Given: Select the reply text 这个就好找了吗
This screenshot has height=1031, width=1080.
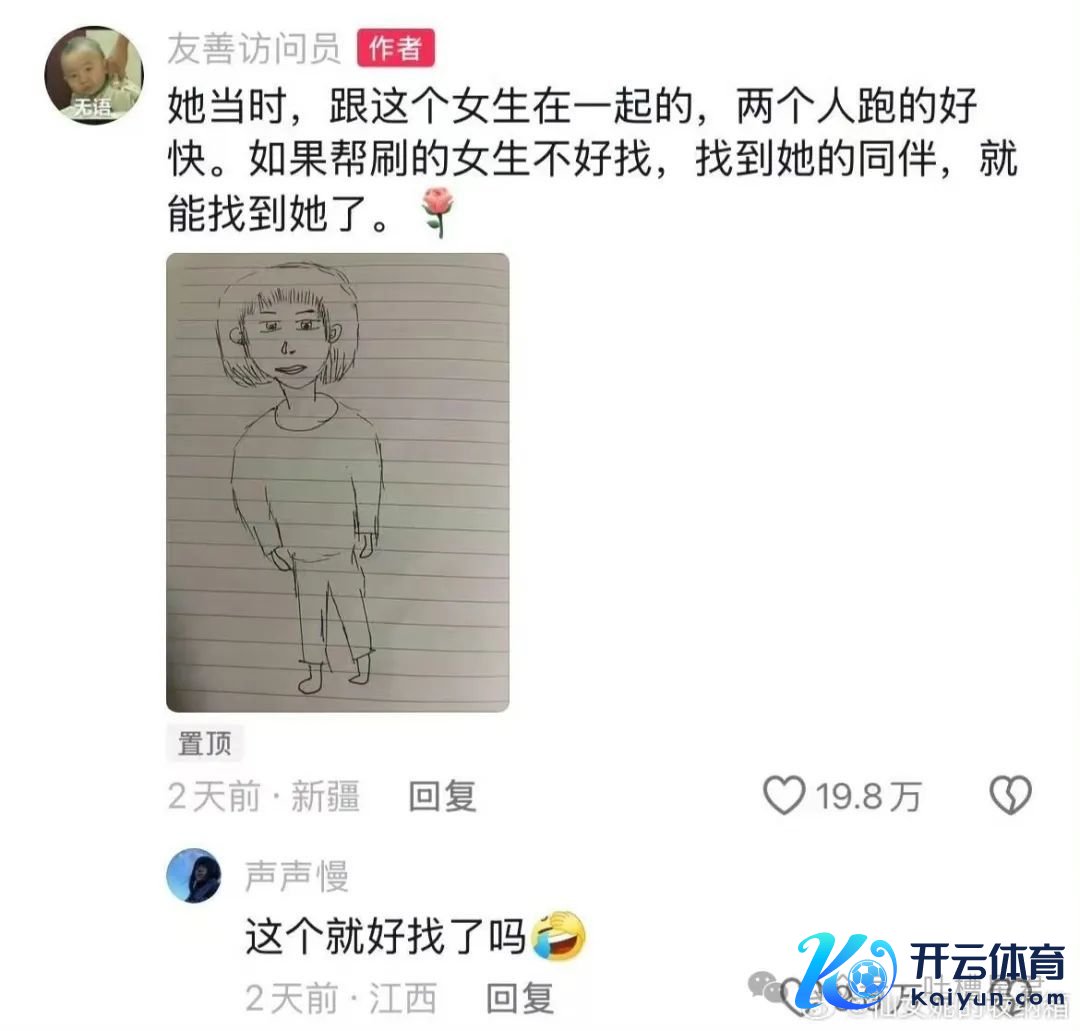Looking at the screenshot, I should click(386, 937).
